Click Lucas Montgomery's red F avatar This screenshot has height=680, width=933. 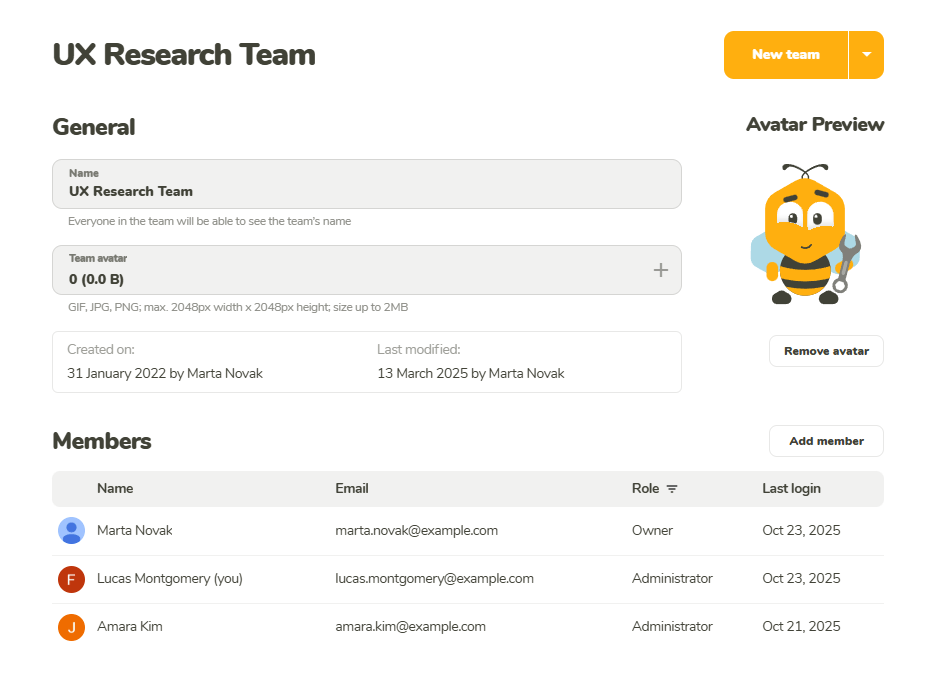tap(71, 579)
